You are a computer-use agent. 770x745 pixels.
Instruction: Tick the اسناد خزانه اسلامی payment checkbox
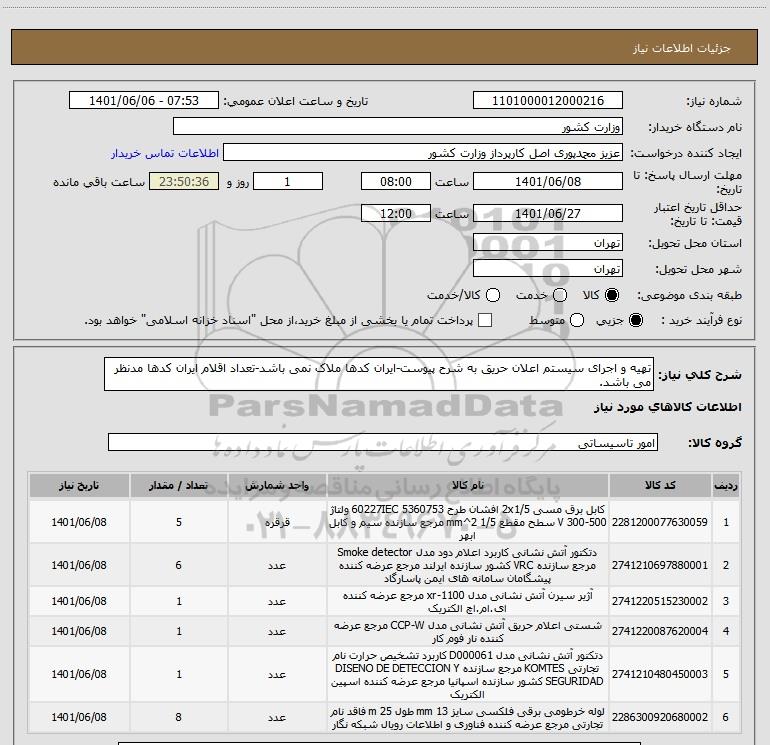[x=485, y=320]
